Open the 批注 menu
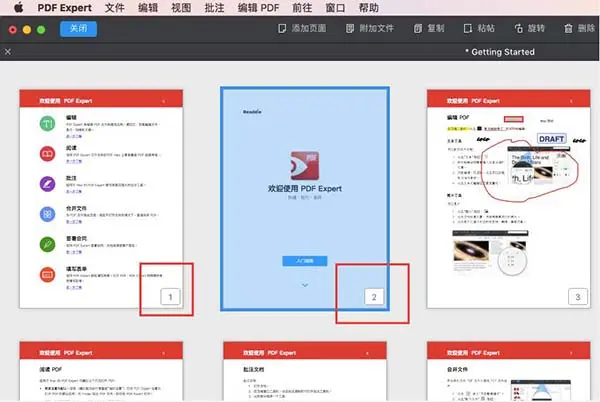Screen dimensions: 600x402 (x=214, y=8)
